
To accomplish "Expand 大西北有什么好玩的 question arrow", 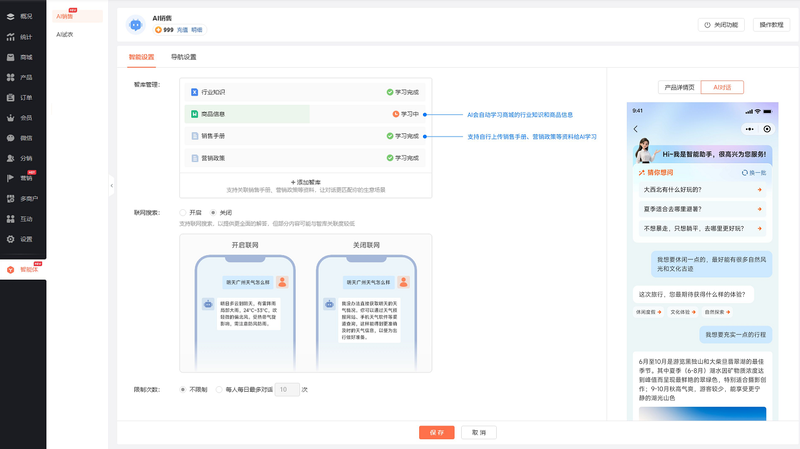I will click(x=759, y=189).
